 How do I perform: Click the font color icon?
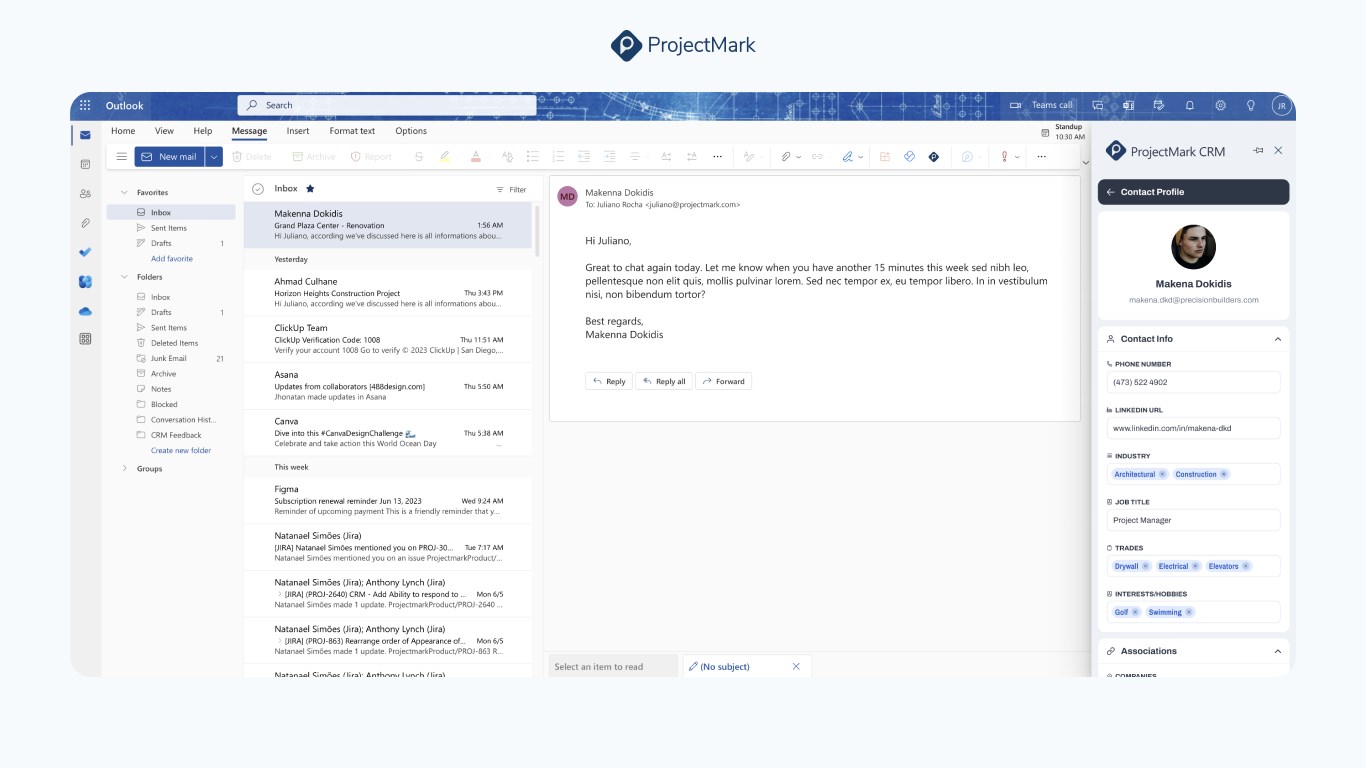(x=476, y=157)
